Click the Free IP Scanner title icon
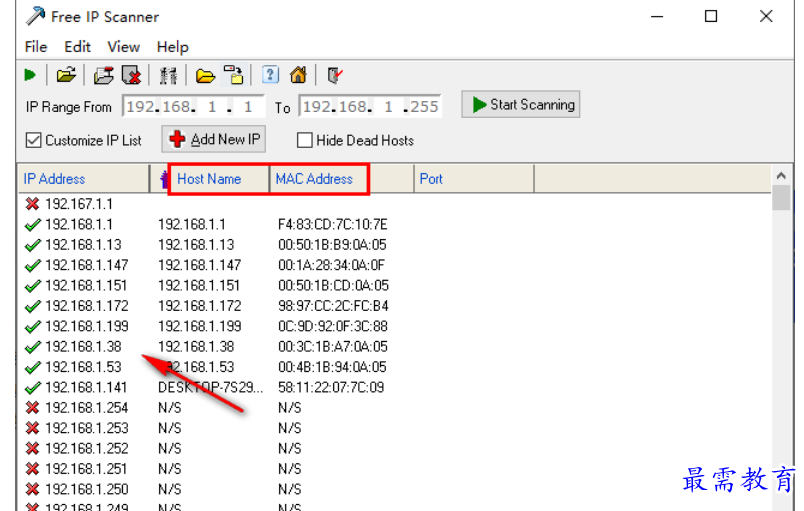804x511 pixels. click(x=35, y=16)
